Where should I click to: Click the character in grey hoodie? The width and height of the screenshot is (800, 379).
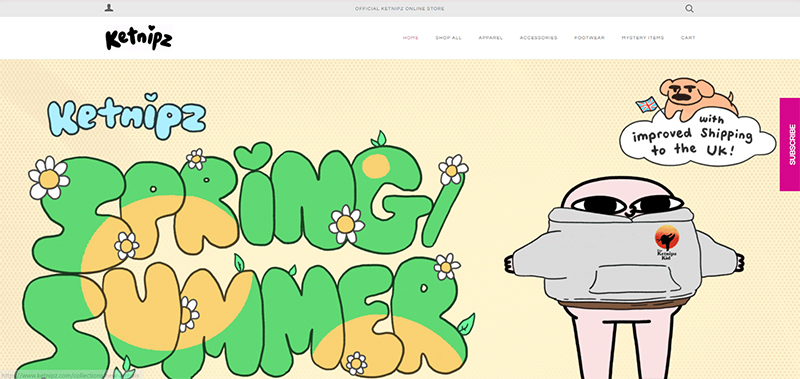point(625,278)
